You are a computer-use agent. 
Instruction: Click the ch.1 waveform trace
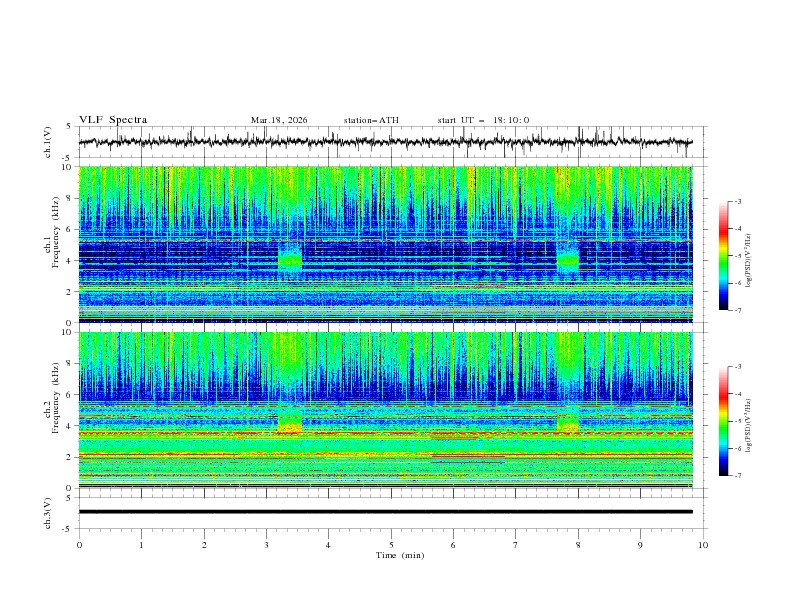point(385,142)
